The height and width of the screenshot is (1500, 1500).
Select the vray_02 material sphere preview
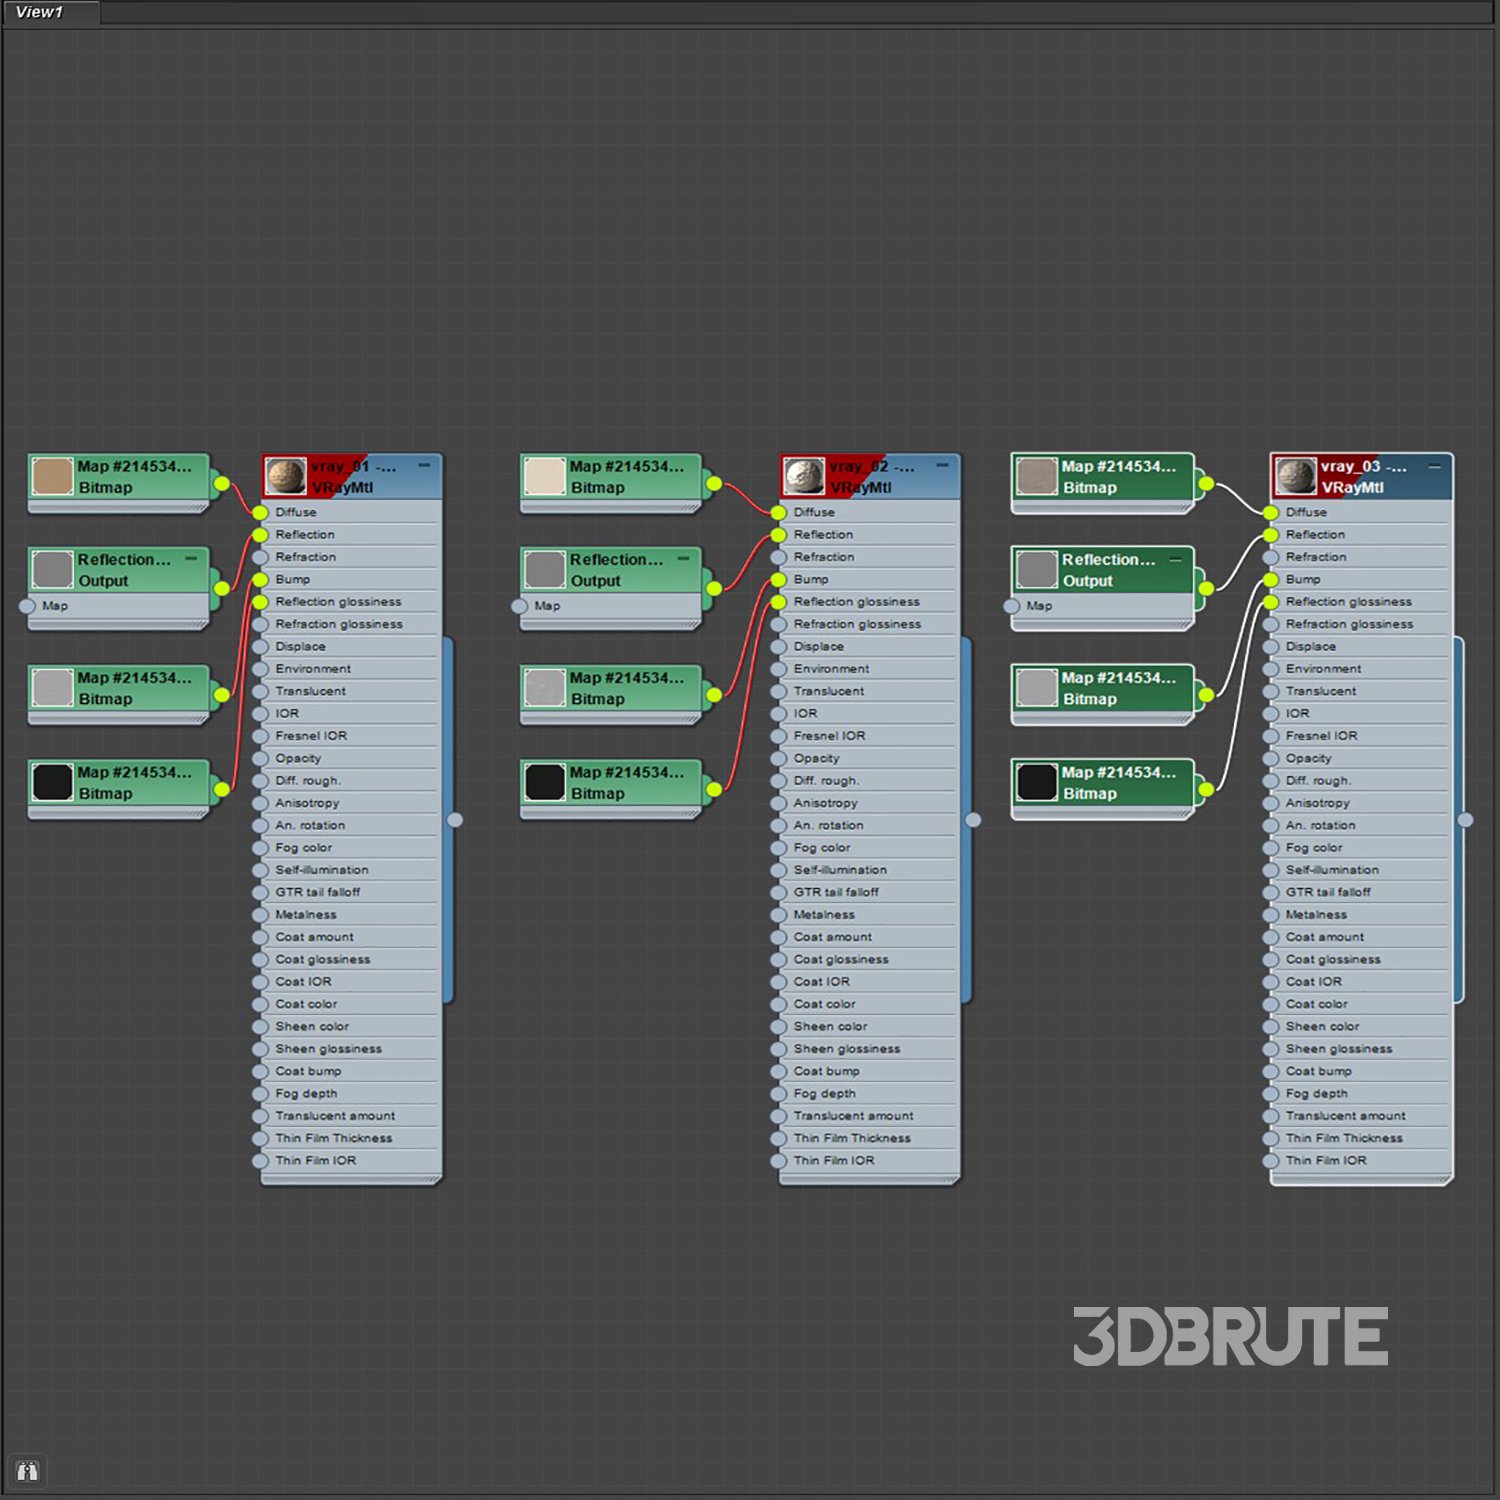pyautogui.click(x=803, y=477)
